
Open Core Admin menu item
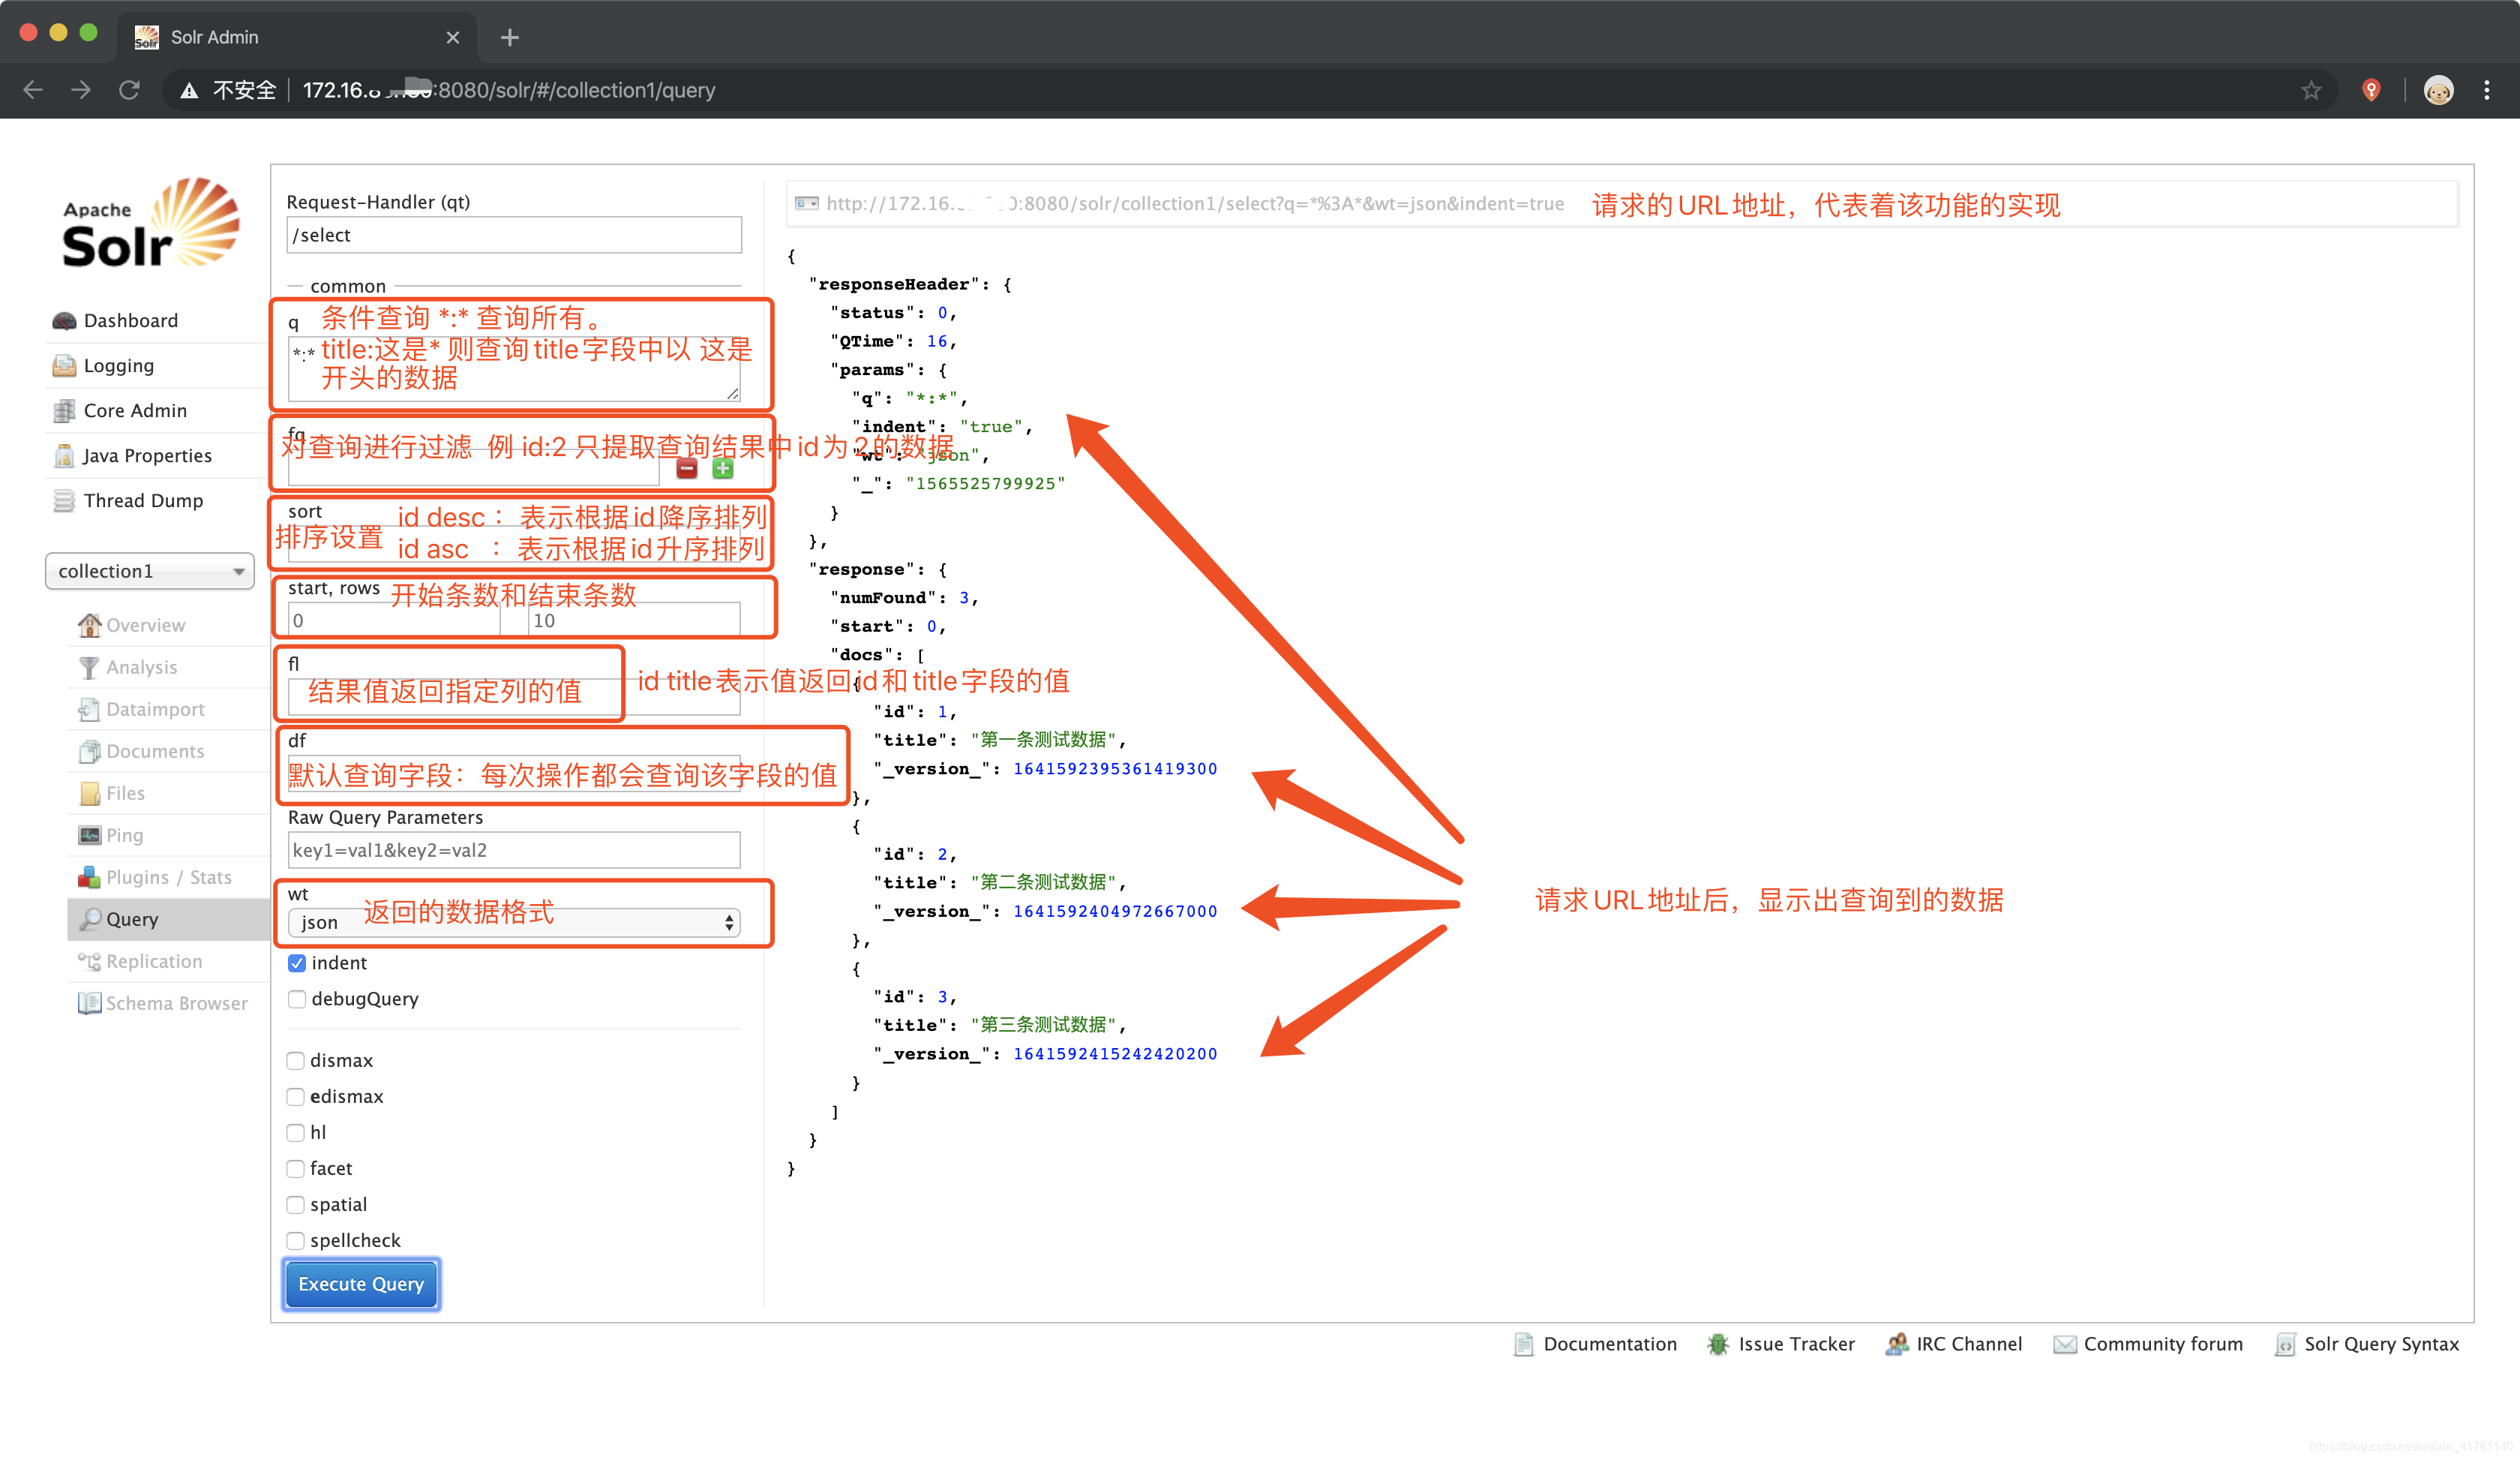(x=135, y=411)
